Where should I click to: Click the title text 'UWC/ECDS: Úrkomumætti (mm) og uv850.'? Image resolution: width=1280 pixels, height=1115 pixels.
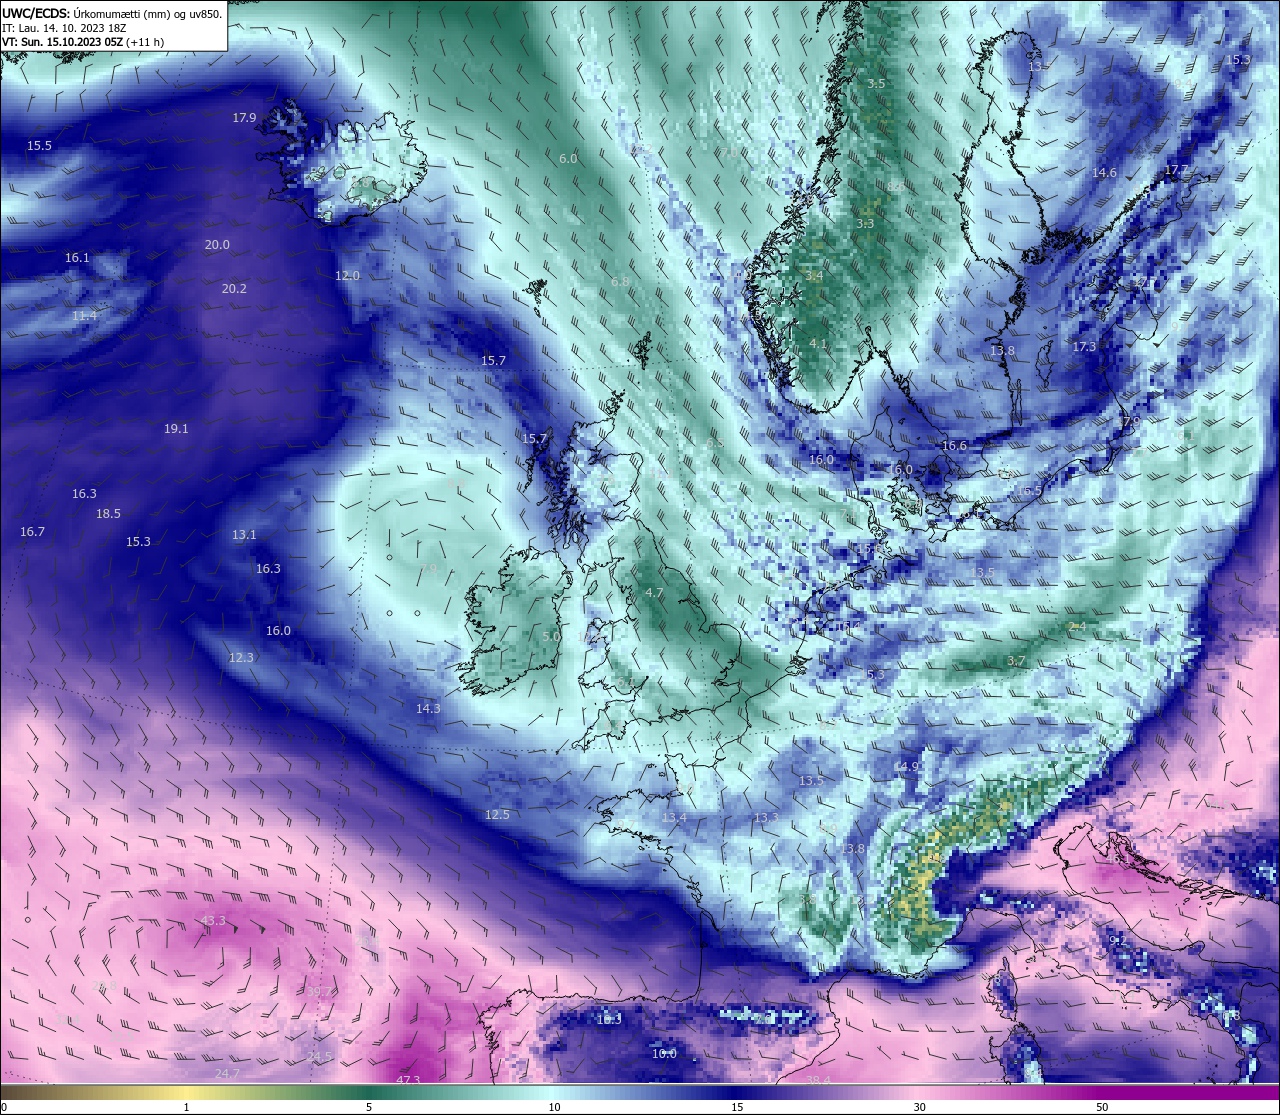pyautogui.click(x=112, y=14)
